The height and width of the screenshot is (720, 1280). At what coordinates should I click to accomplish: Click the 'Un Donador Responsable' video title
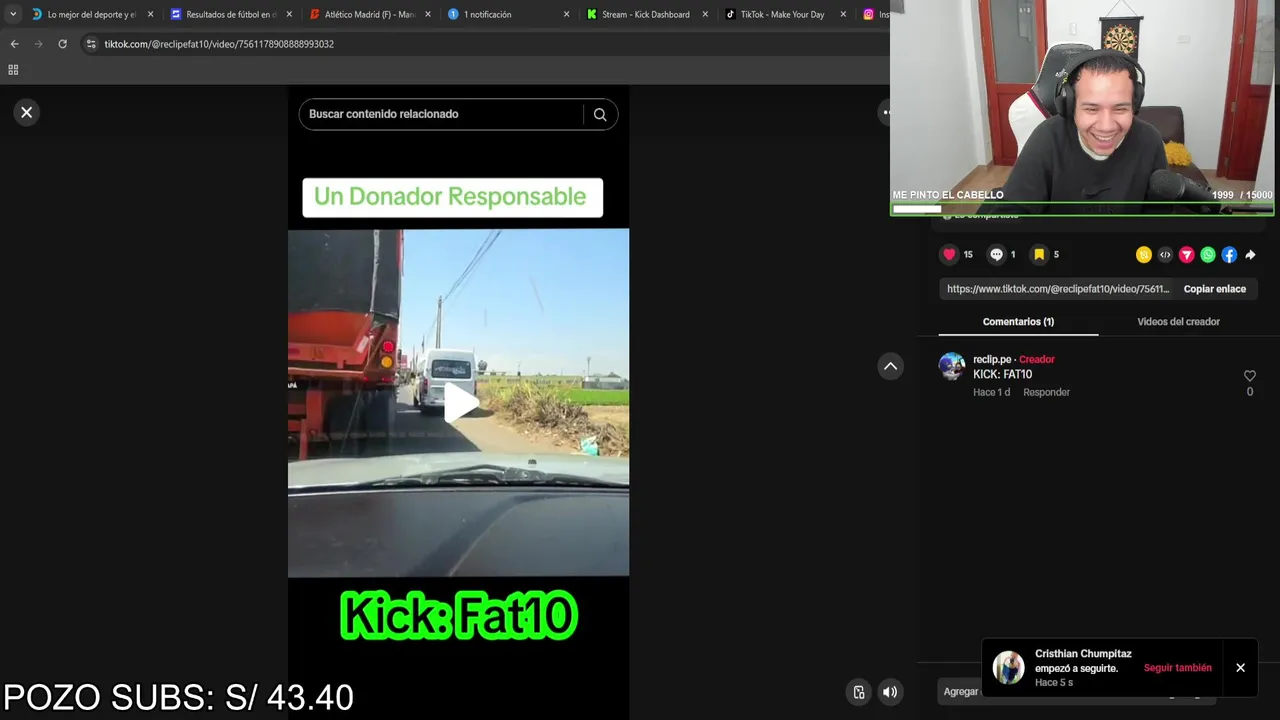point(452,197)
